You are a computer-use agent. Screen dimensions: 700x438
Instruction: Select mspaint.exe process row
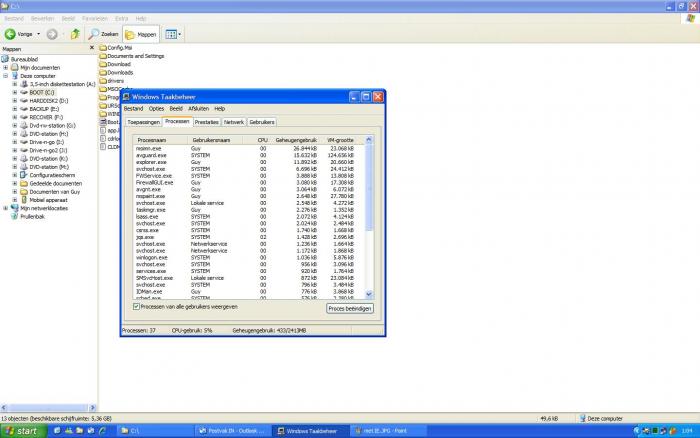point(248,196)
